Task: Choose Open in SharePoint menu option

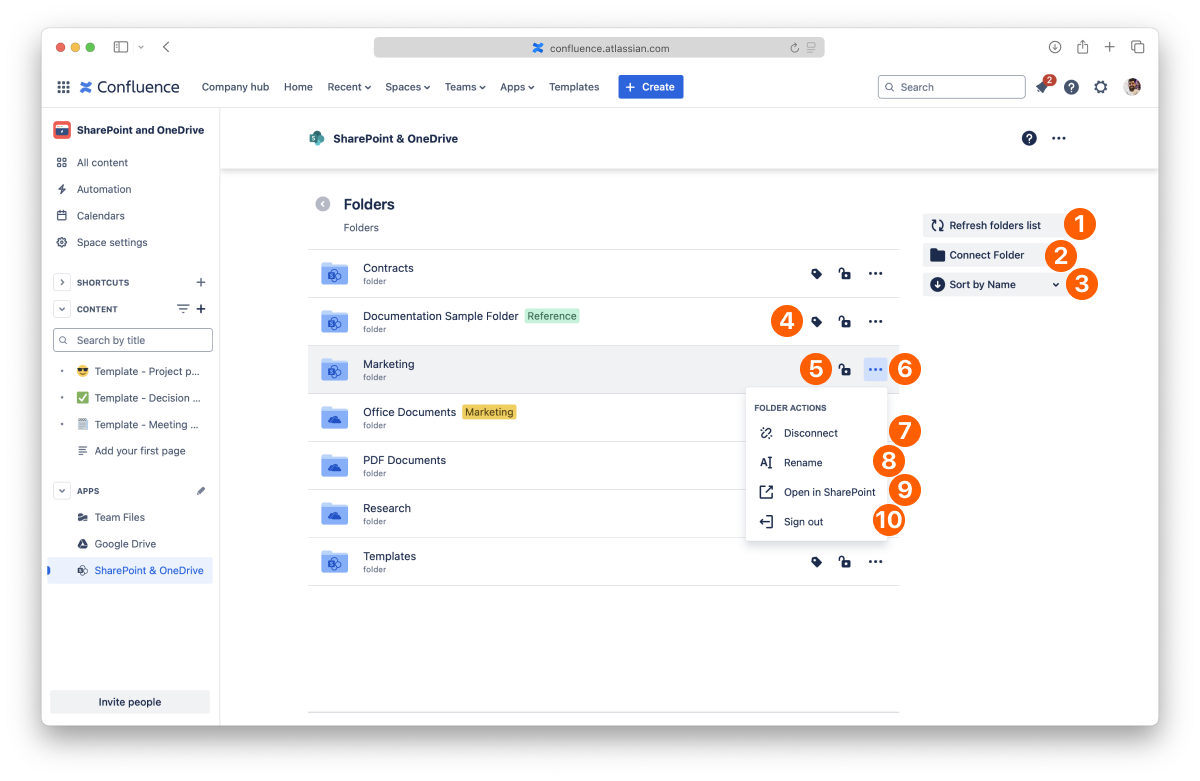Action: pyautogui.click(x=828, y=492)
